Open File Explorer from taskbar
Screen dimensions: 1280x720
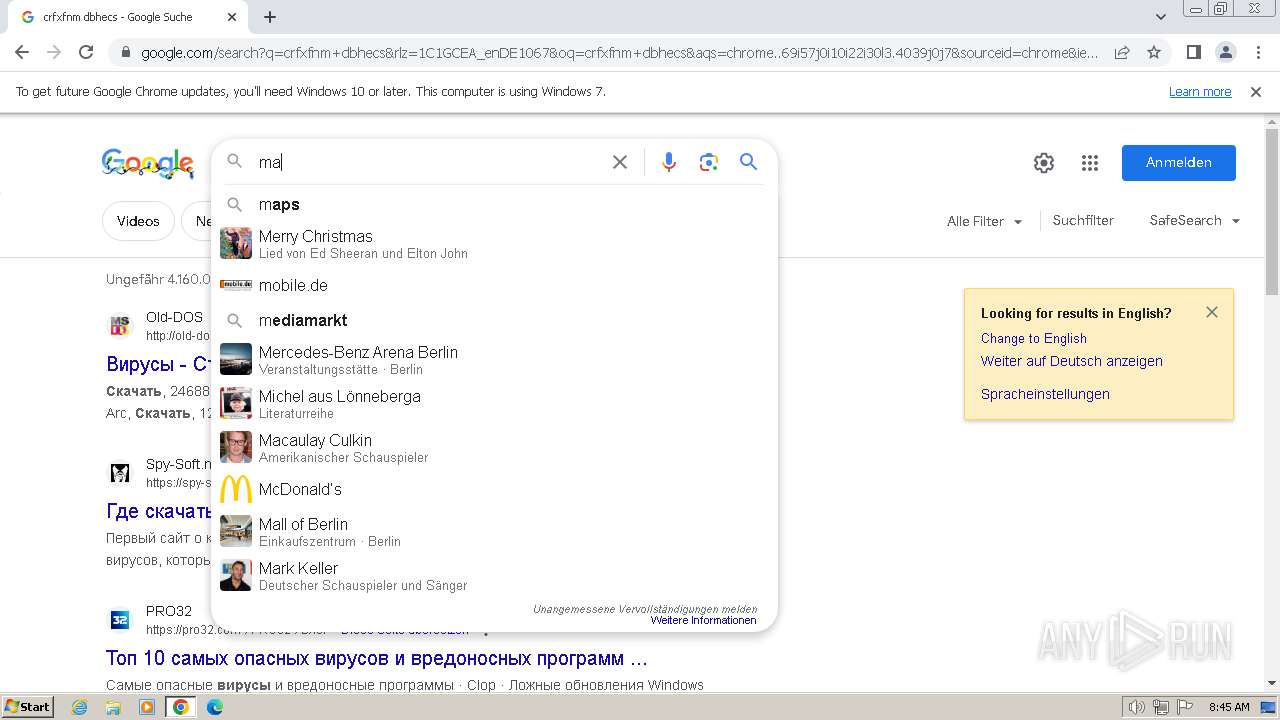tap(113, 707)
